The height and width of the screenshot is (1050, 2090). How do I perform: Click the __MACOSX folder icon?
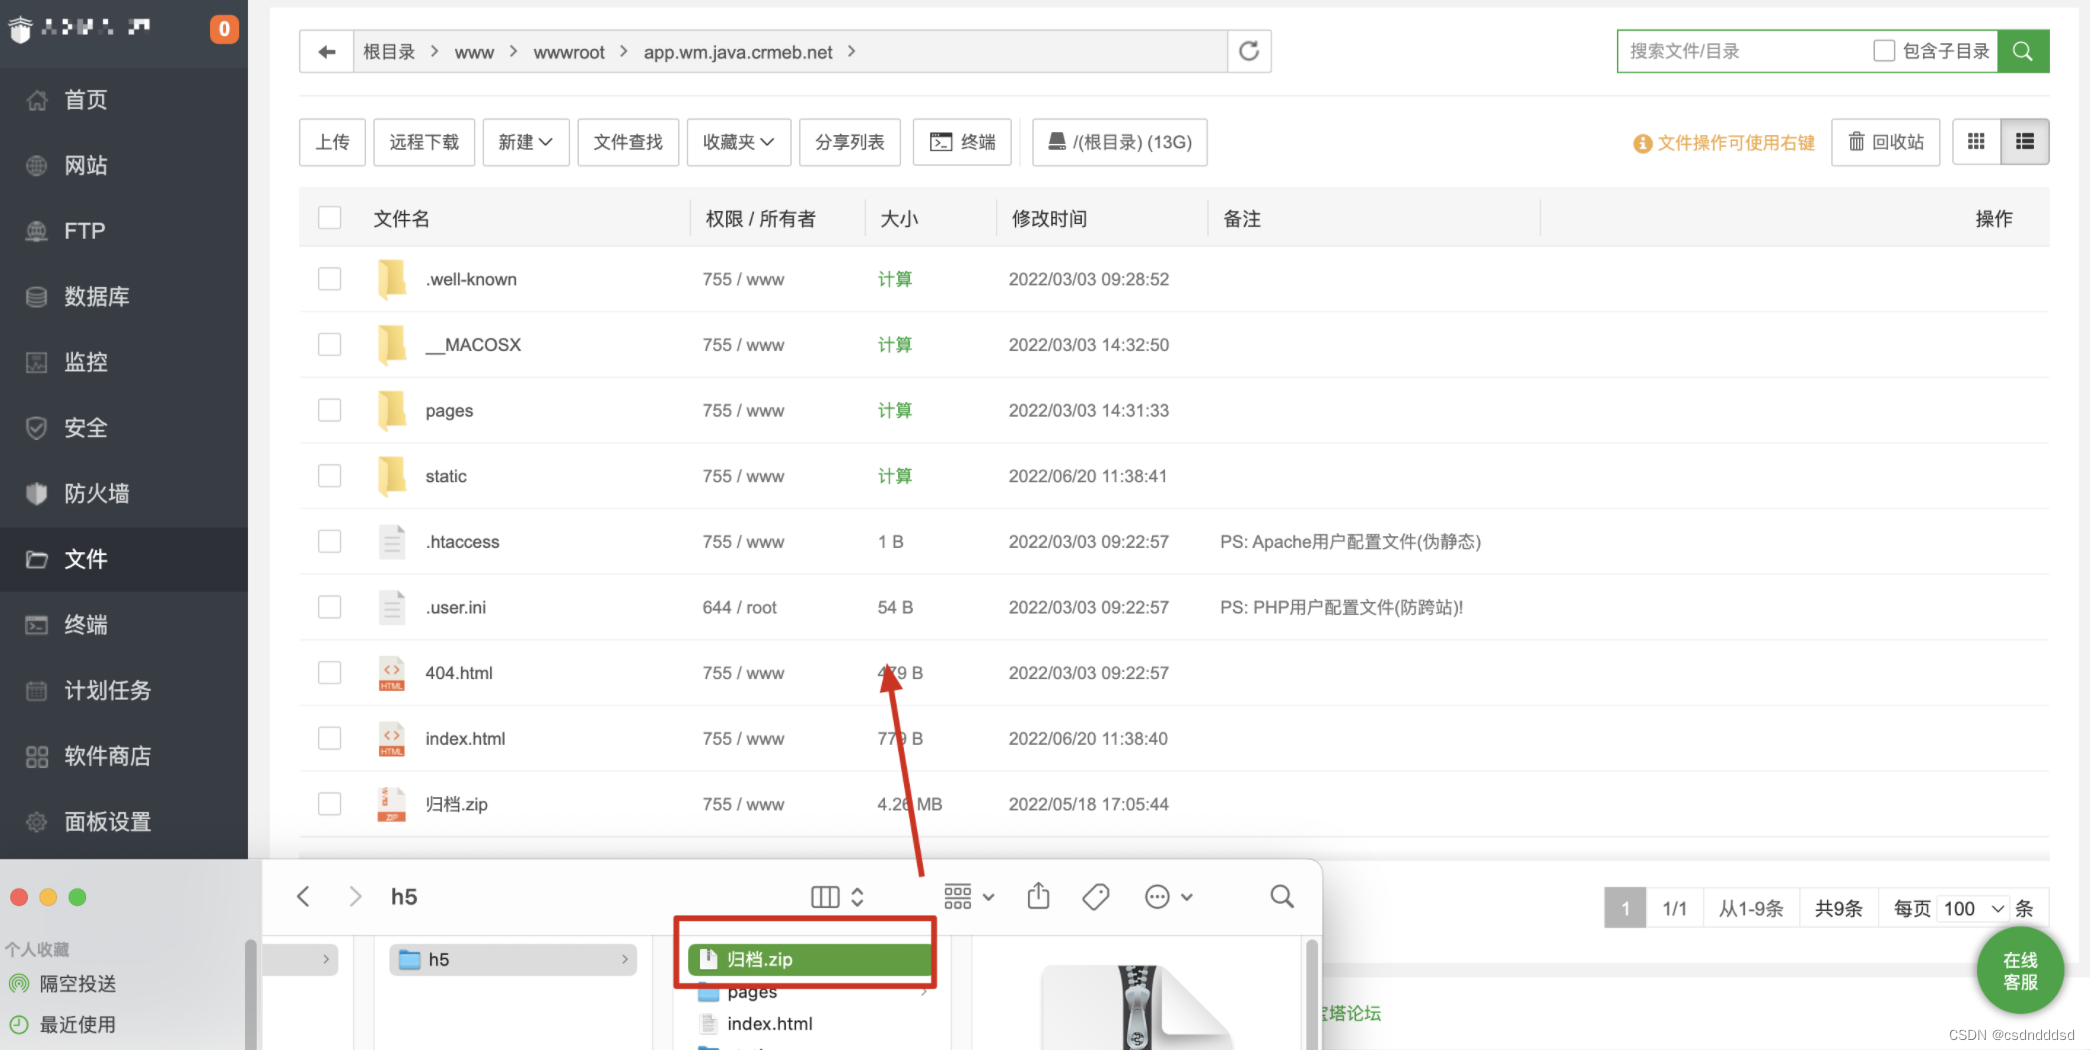pyautogui.click(x=392, y=345)
